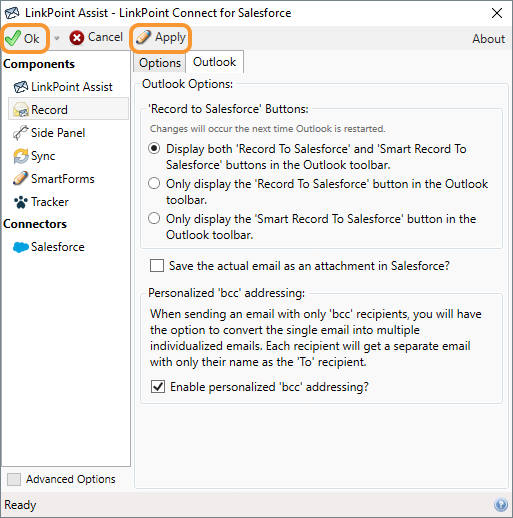Select Only display 'Smart Record To Salesforce' option
Screen dimensions: 513x518
(x=154, y=218)
